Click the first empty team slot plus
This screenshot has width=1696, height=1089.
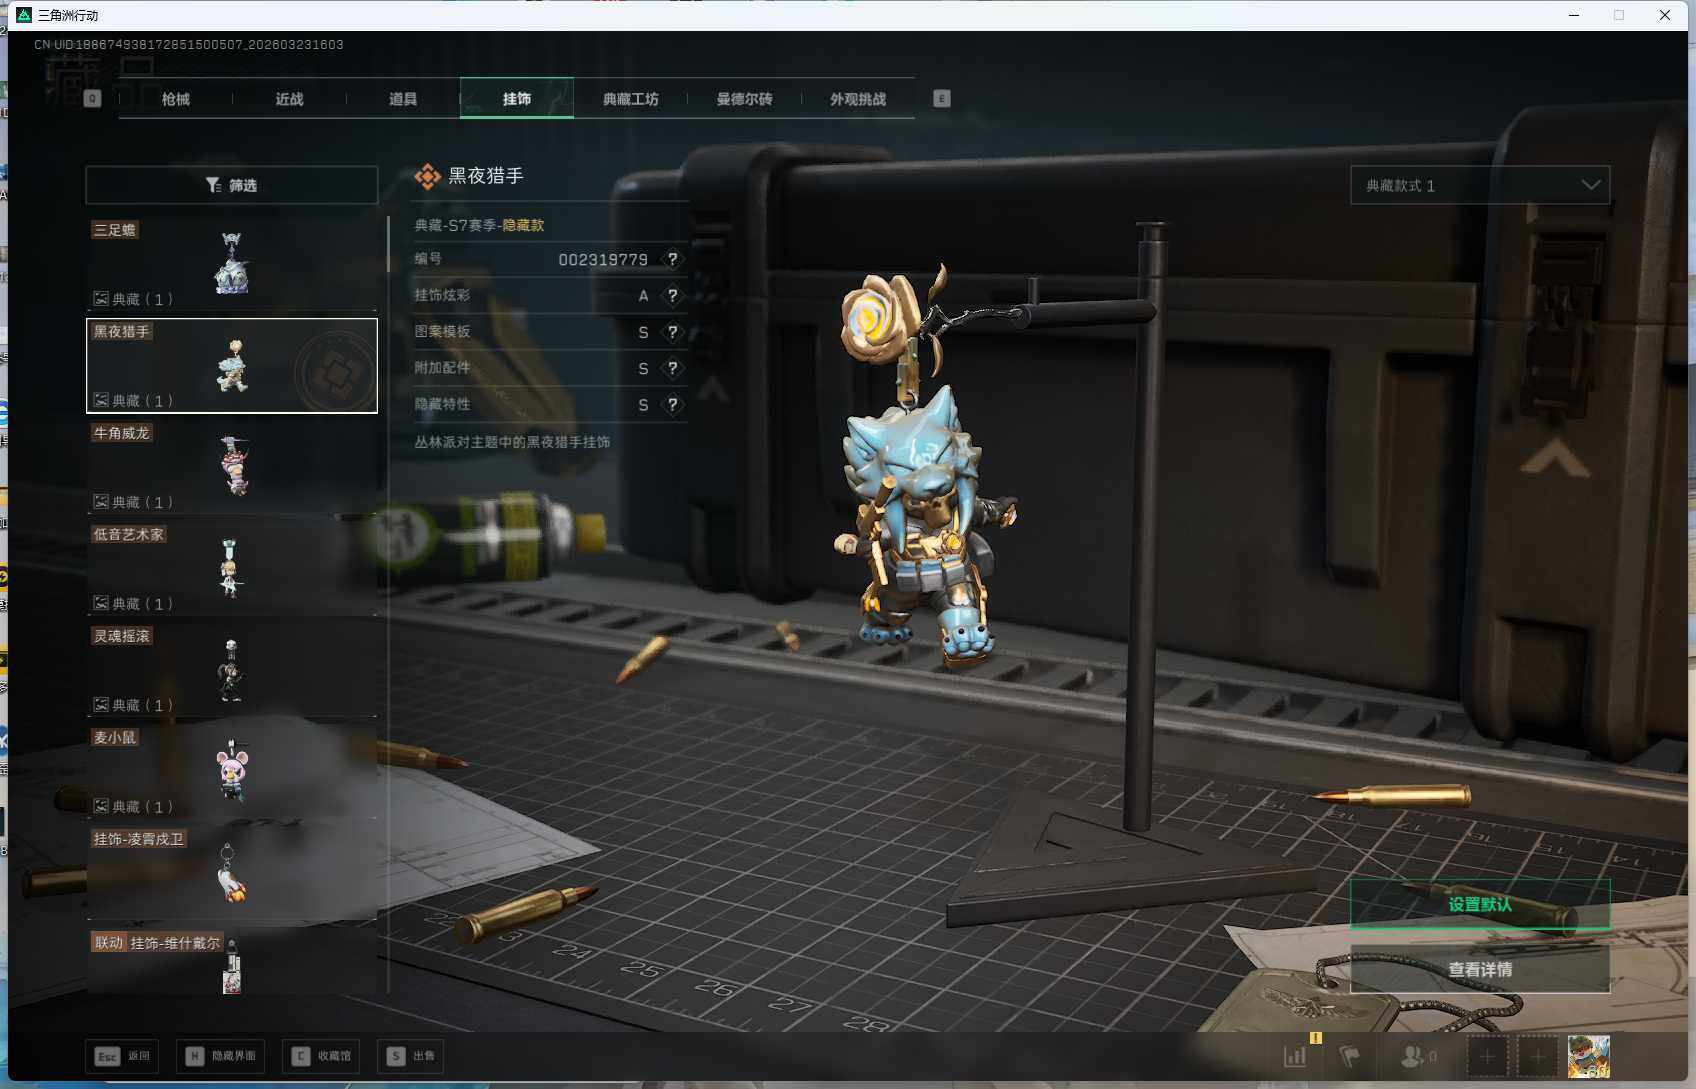coord(1487,1056)
